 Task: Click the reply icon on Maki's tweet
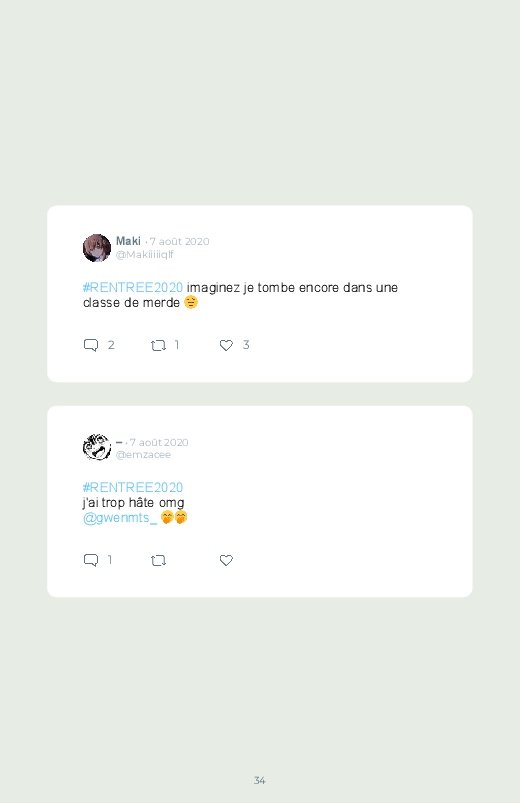point(91,345)
